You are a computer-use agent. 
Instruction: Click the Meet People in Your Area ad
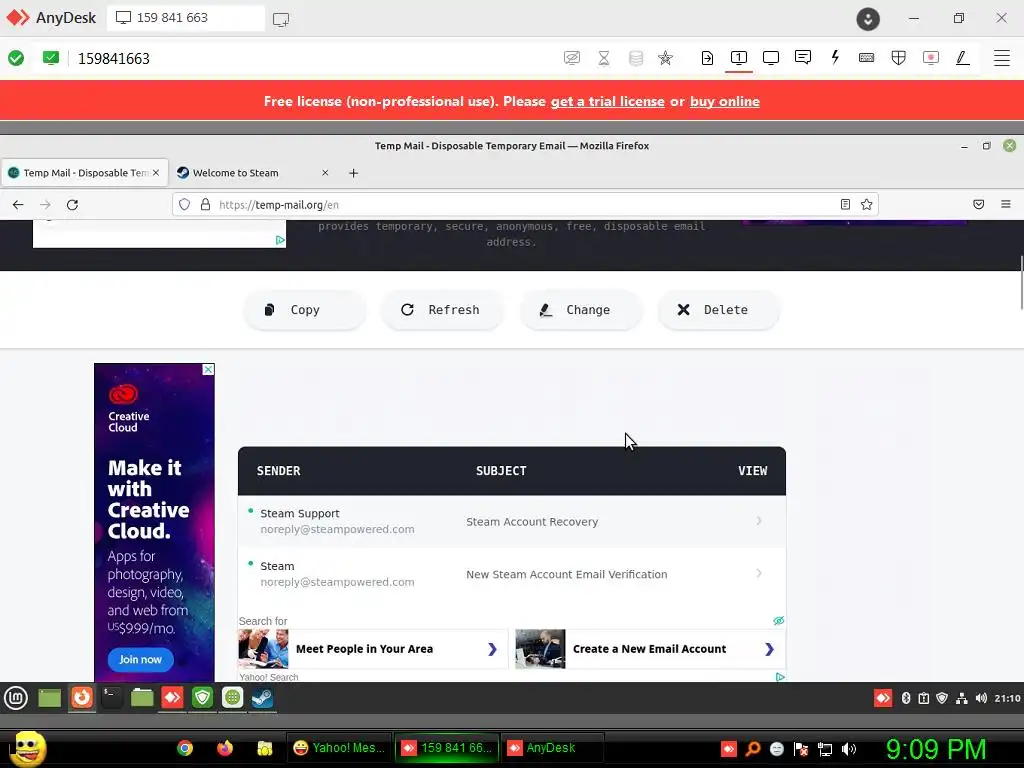[373, 649]
